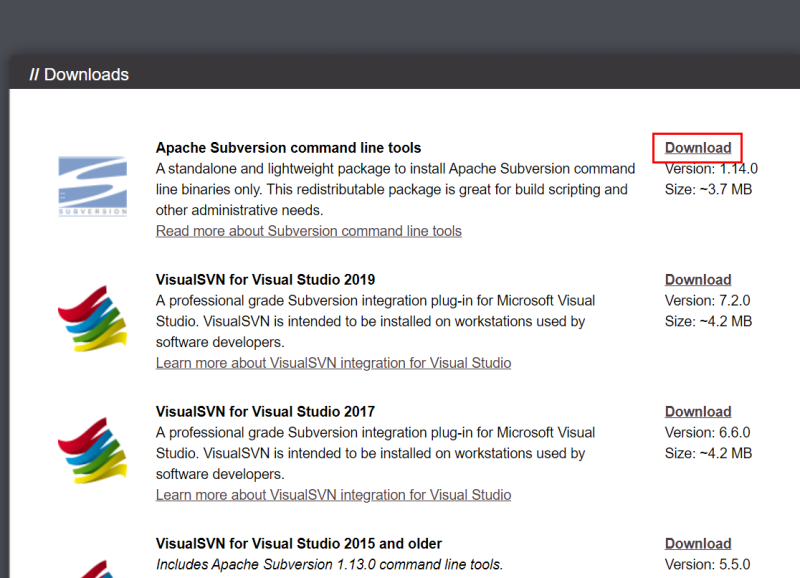This screenshot has height=578, width=800.
Task: Click the Version 7.2.0 text
Action: coord(707,301)
